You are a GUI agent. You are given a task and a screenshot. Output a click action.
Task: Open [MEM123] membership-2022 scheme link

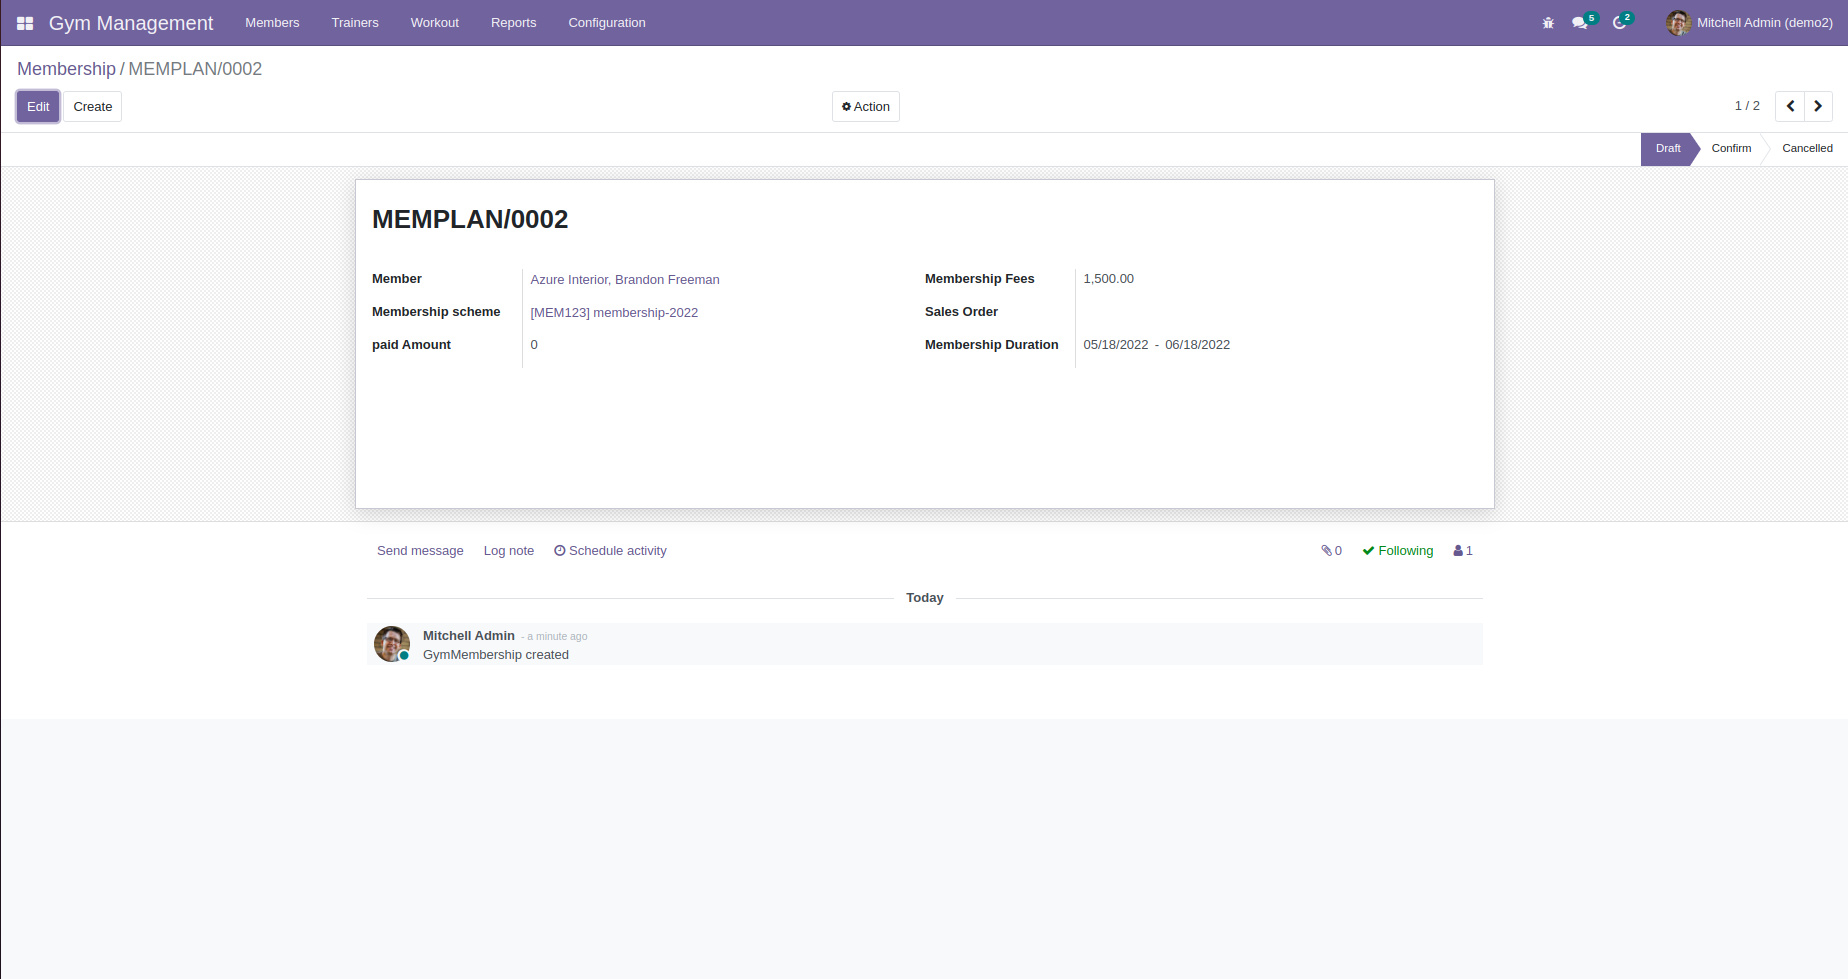614,313
